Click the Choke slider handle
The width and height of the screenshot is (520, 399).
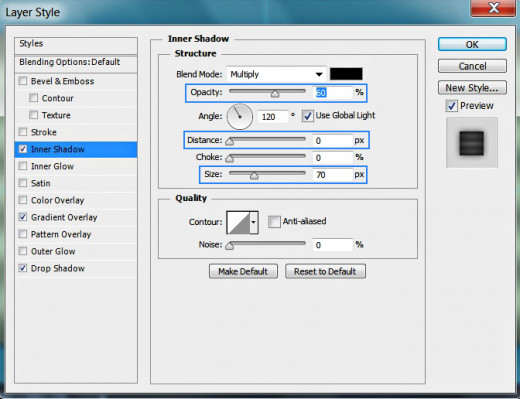(x=229, y=159)
